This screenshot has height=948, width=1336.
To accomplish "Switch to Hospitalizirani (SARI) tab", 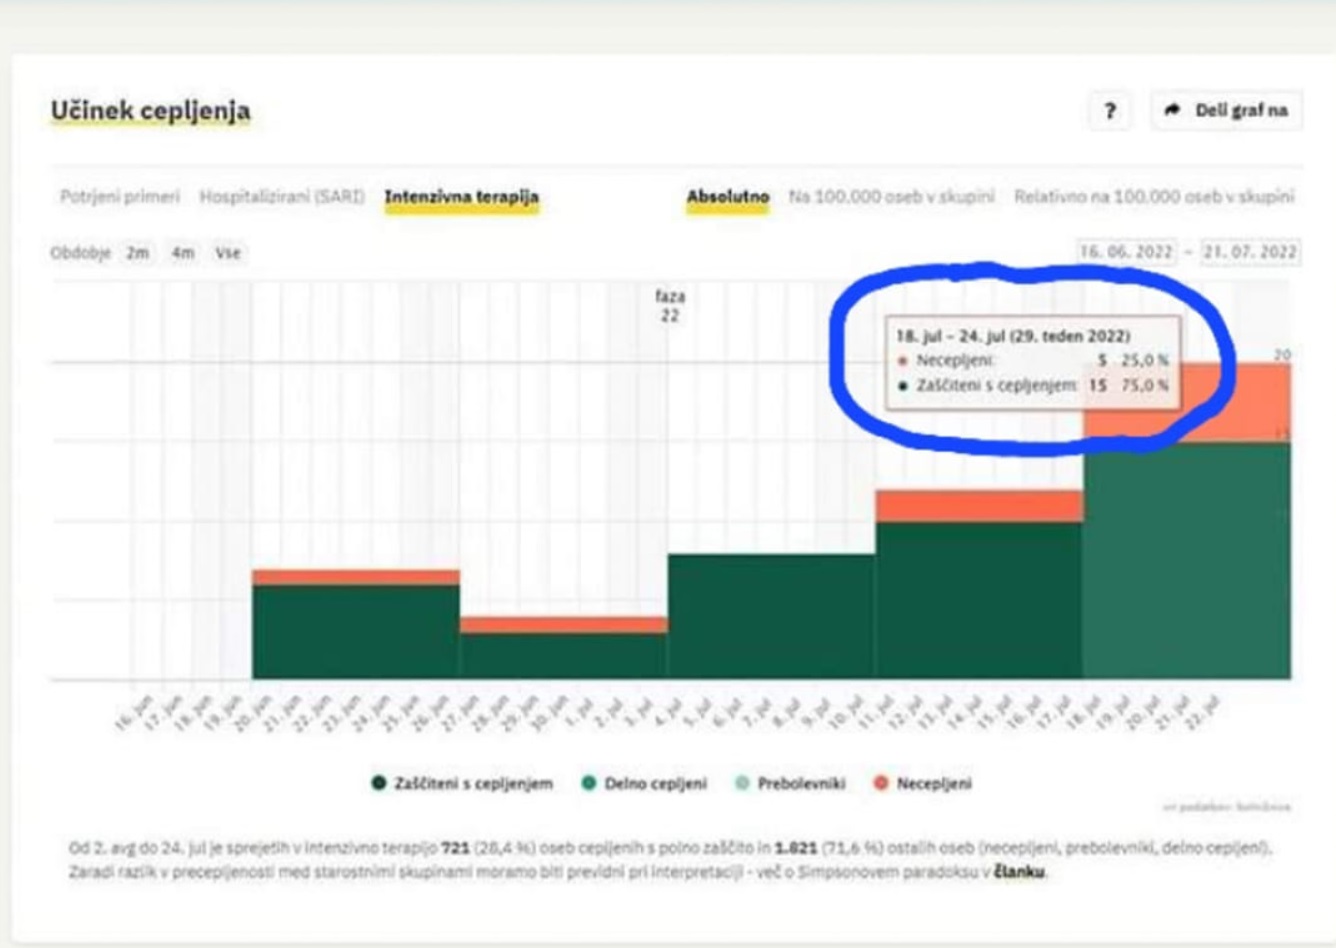I will pyautogui.click(x=282, y=197).
